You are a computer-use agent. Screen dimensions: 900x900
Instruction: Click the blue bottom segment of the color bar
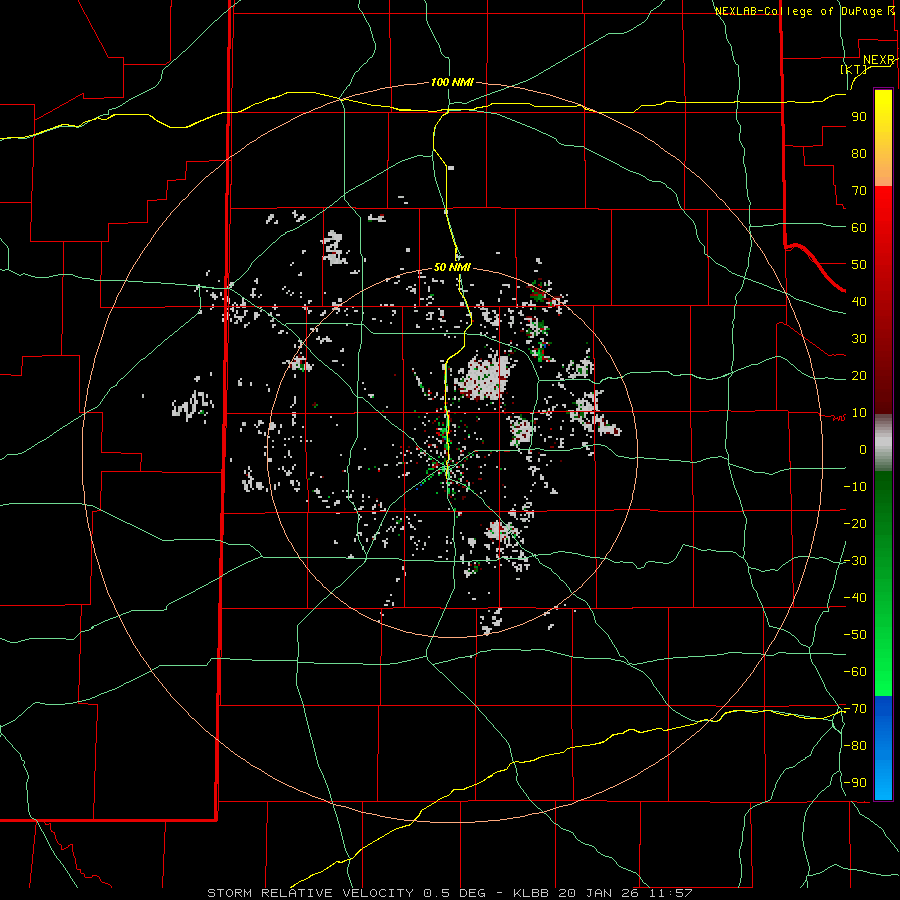[883, 748]
